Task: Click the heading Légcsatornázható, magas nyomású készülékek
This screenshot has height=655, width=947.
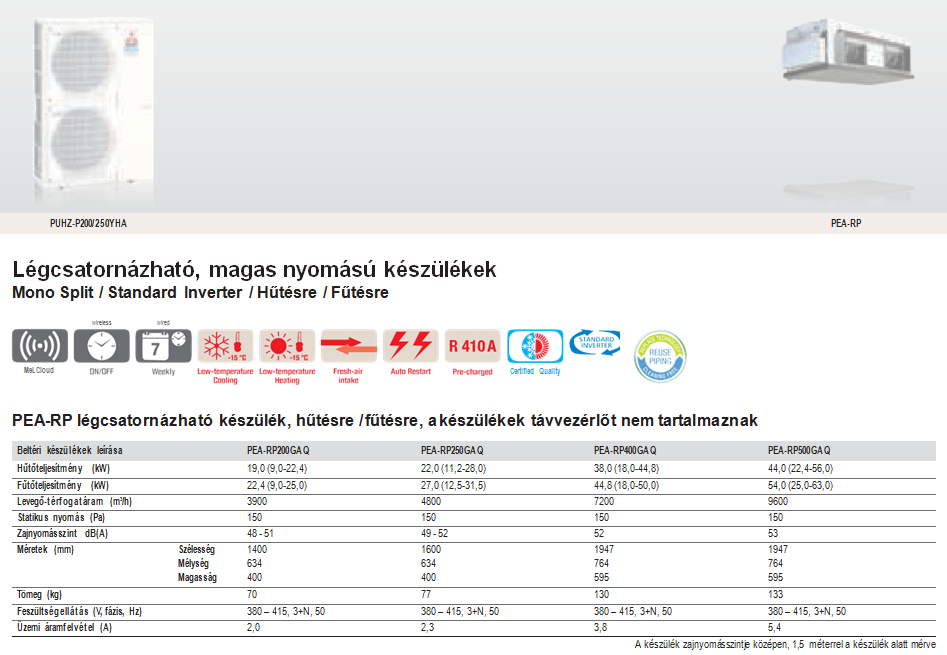Action: point(254,269)
